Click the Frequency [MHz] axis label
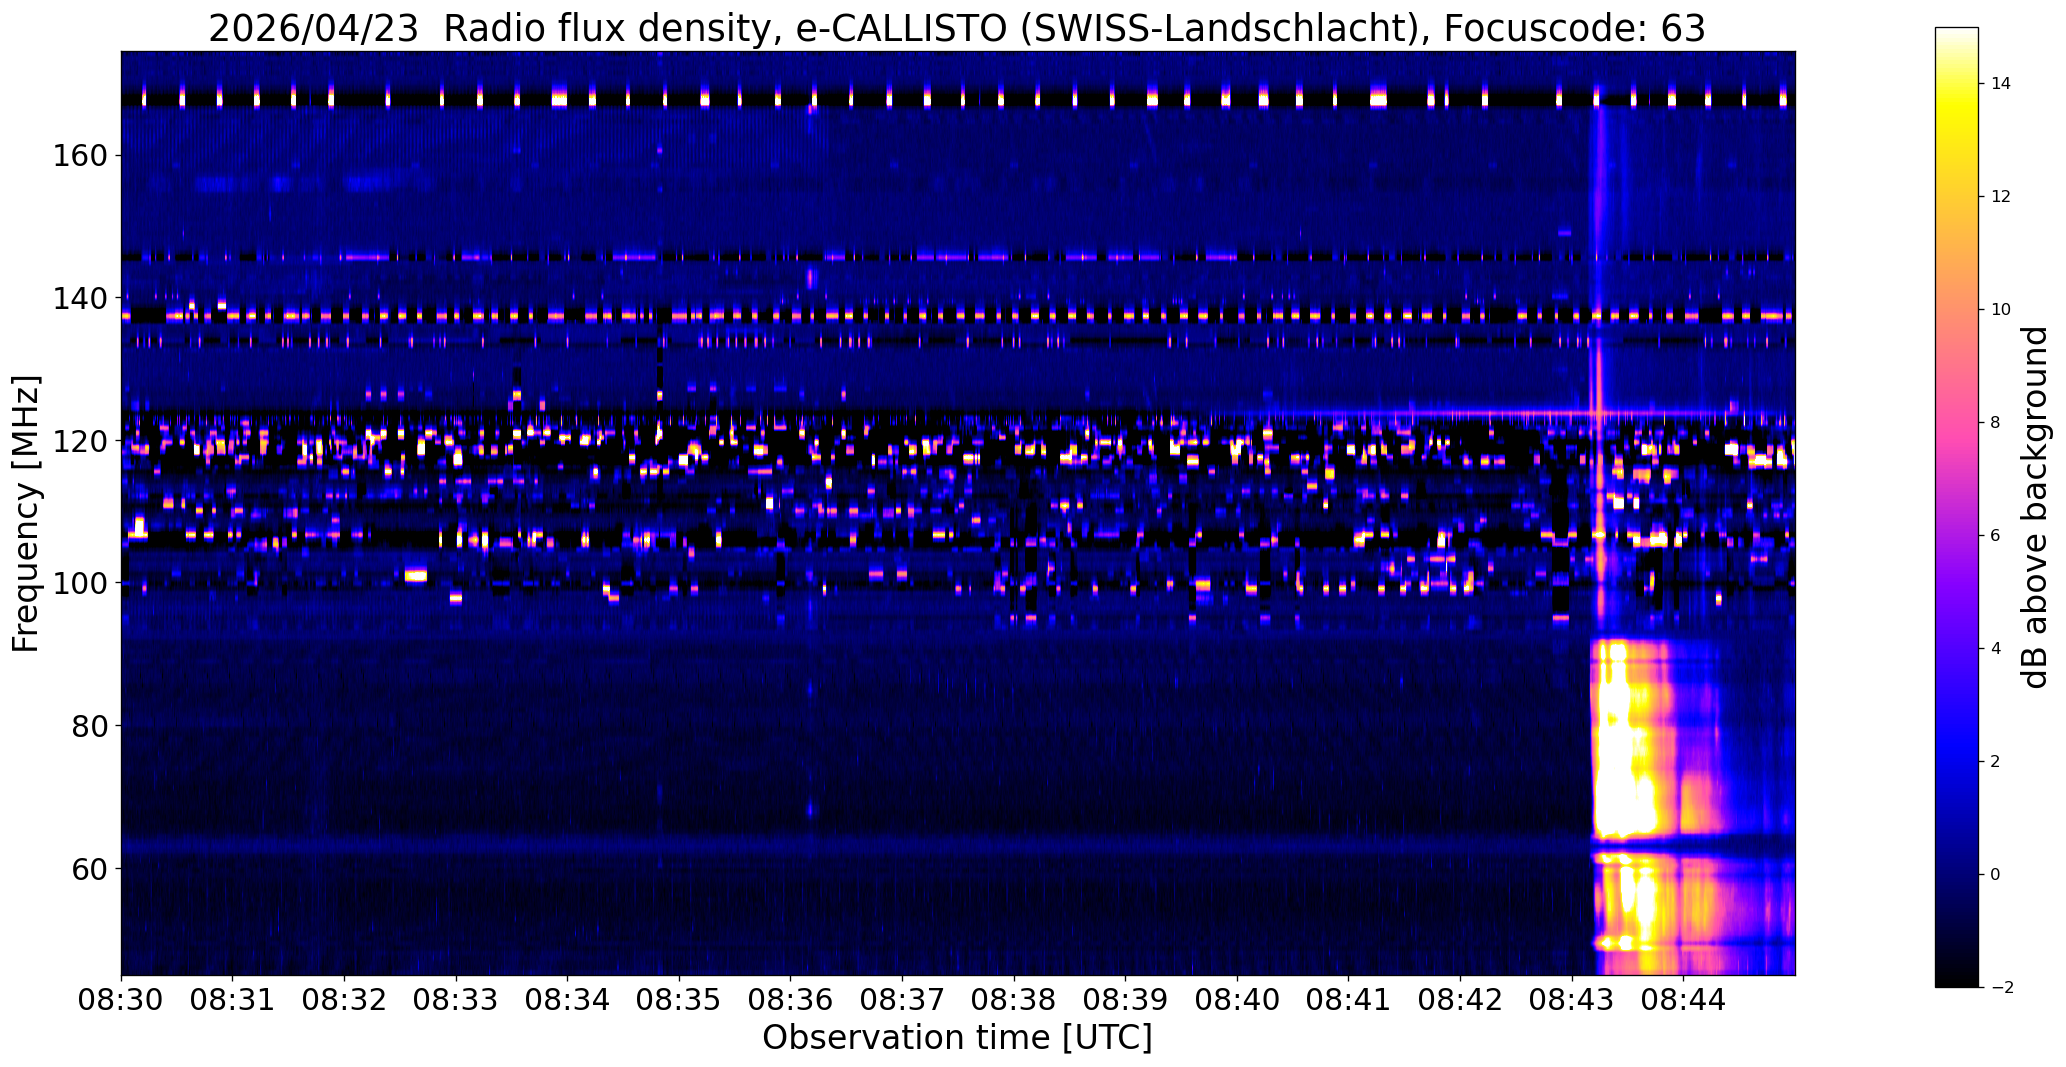The width and height of the screenshot is (2066, 1067). (x=26, y=514)
